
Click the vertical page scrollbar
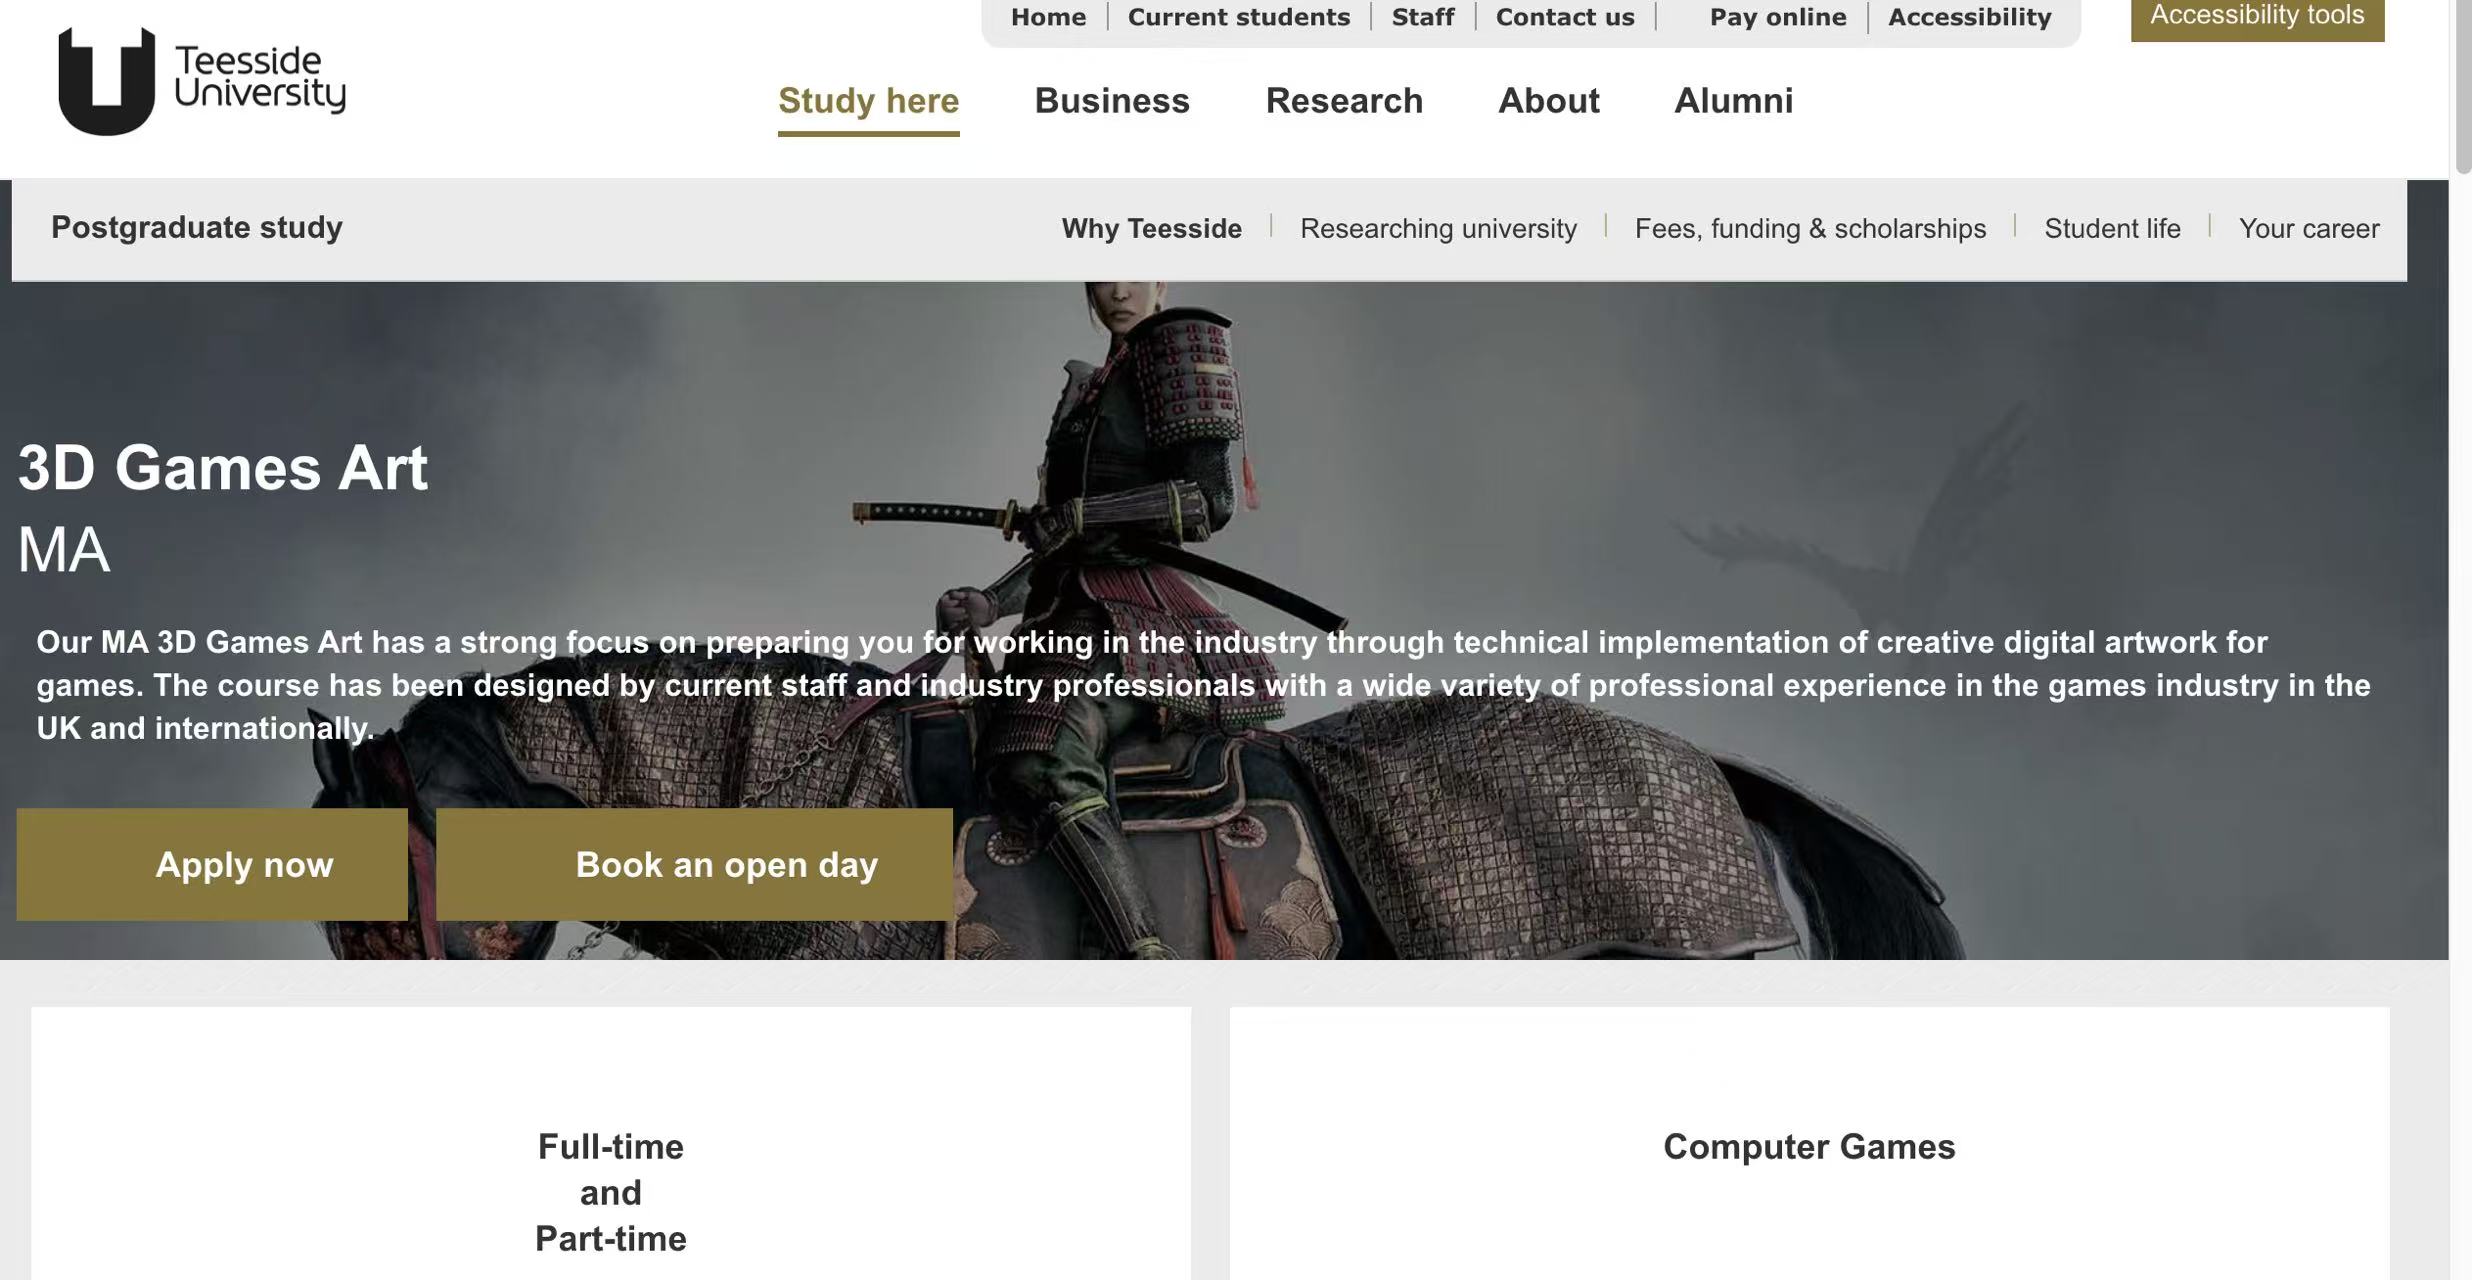pos(2462,85)
